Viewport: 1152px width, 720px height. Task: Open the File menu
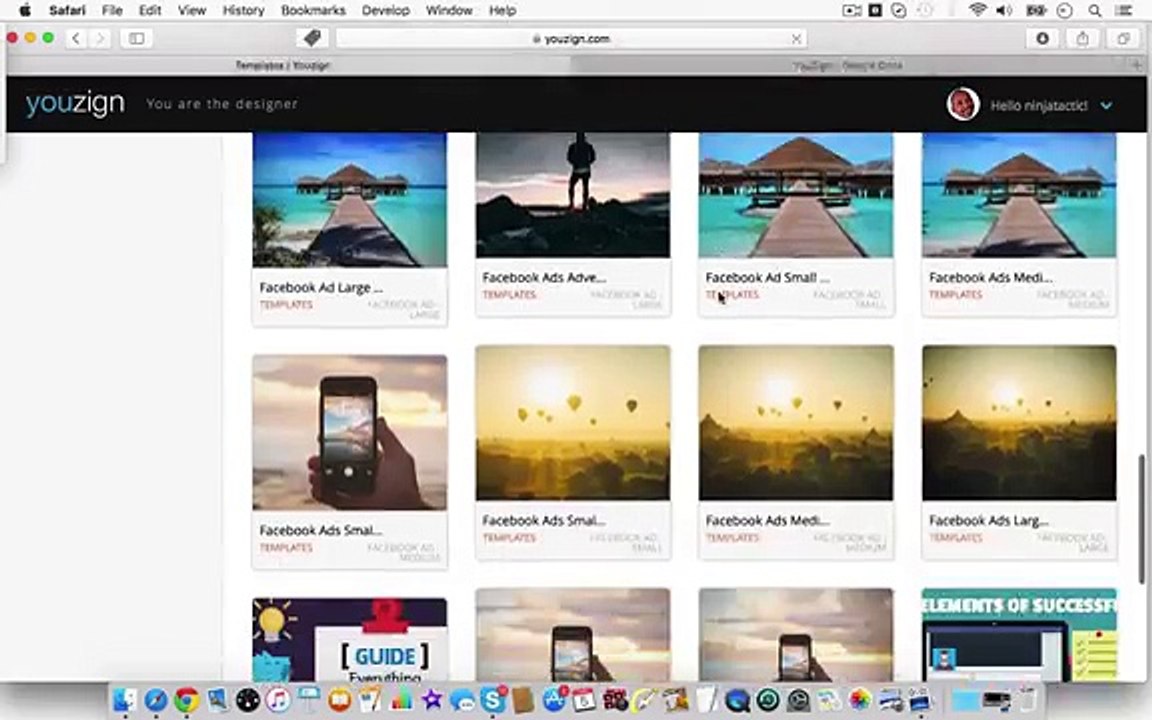112,10
